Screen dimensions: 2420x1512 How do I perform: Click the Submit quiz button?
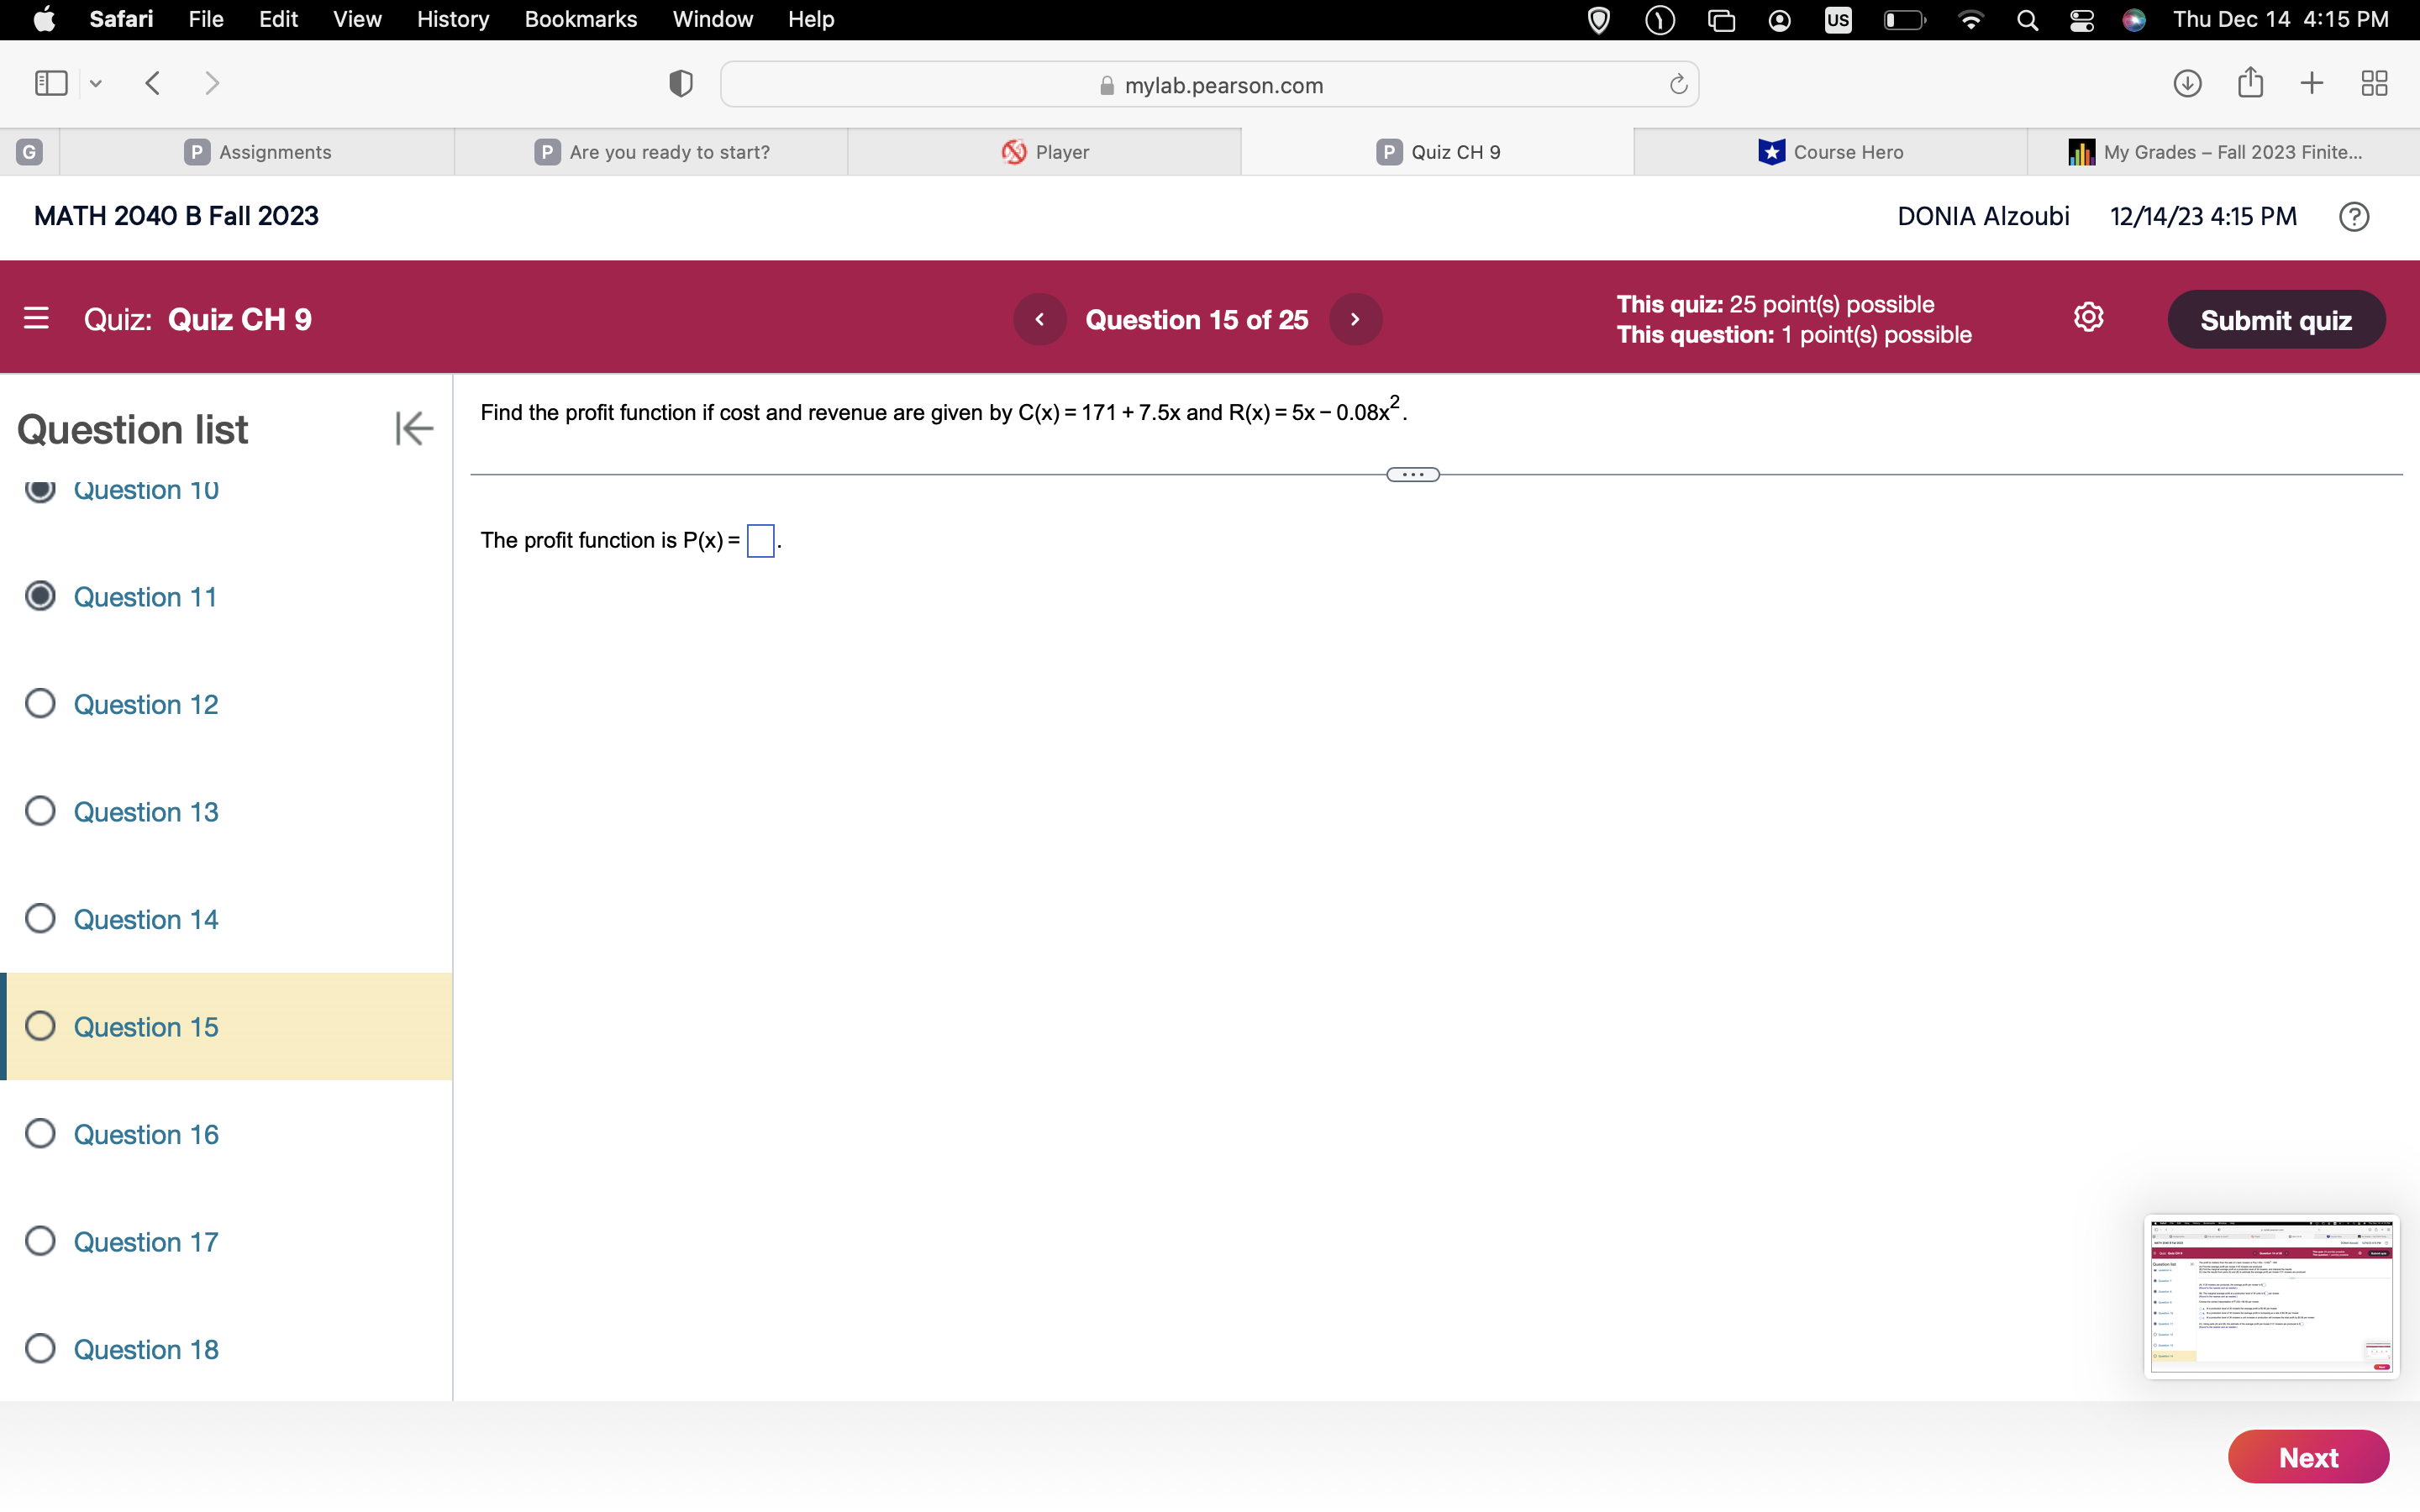tap(2275, 317)
